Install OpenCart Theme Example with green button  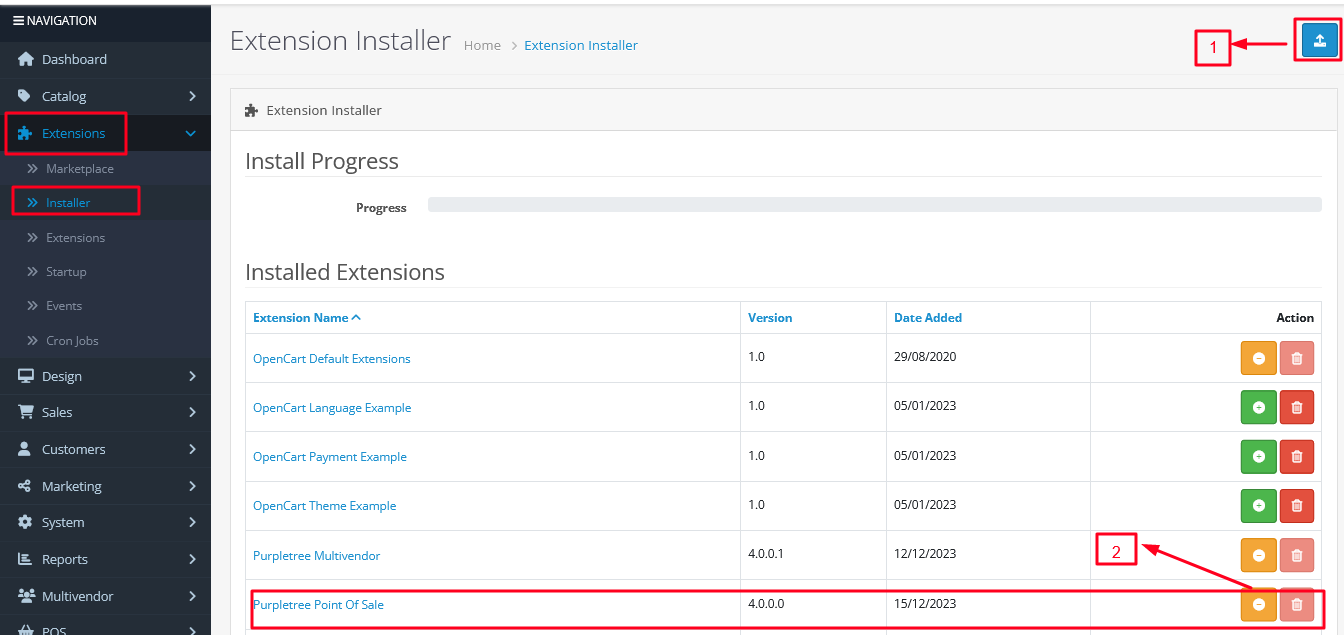(1259, 505)
